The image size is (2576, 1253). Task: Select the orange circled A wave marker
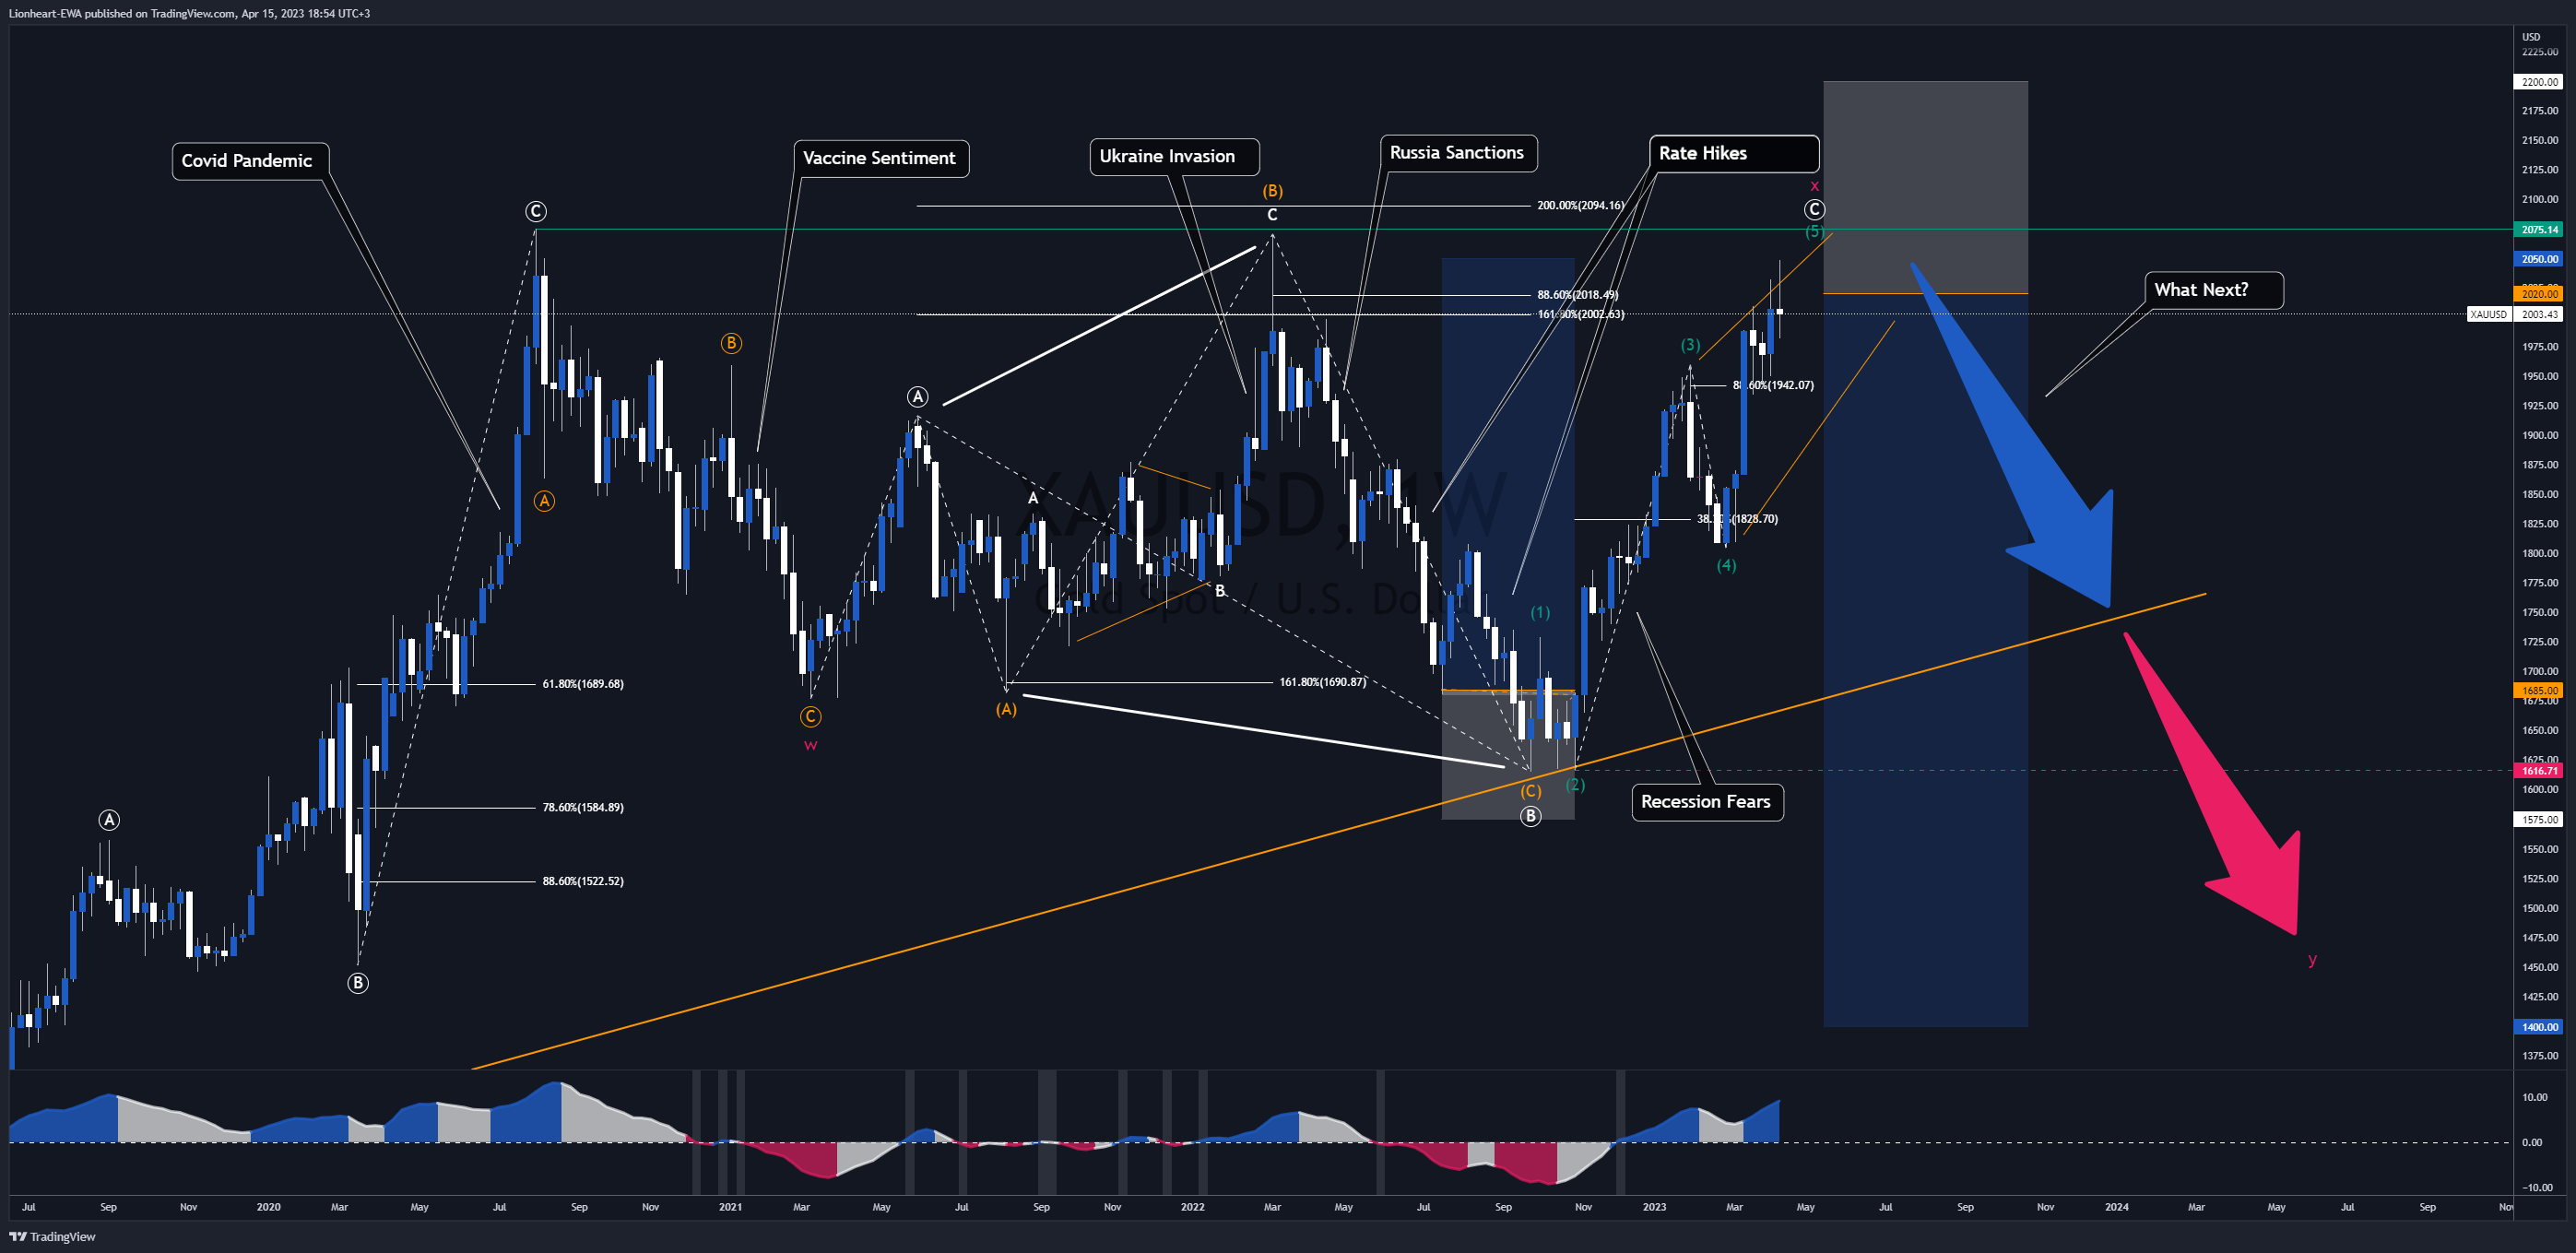click(x=544, y=501)
